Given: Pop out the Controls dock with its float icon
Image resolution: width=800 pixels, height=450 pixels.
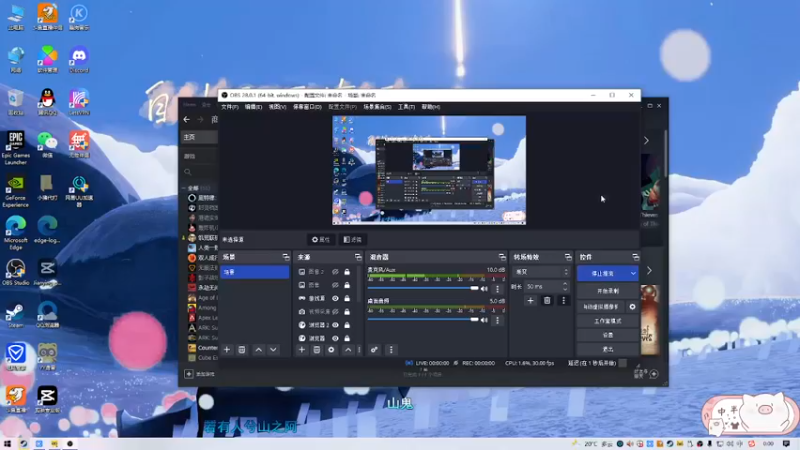Looking at the screenshot, I should pyautogui.click(x=635, y=257).
